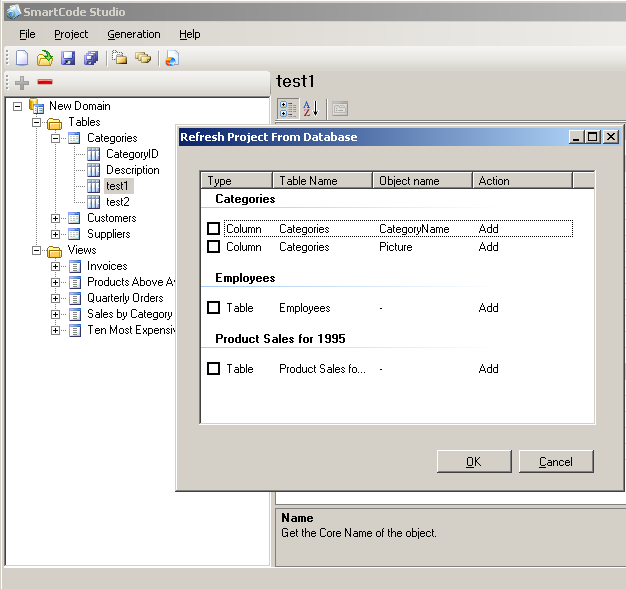
Task: Expand the Invoices view node
Action: pyautogui.click(x=55, y=266)
